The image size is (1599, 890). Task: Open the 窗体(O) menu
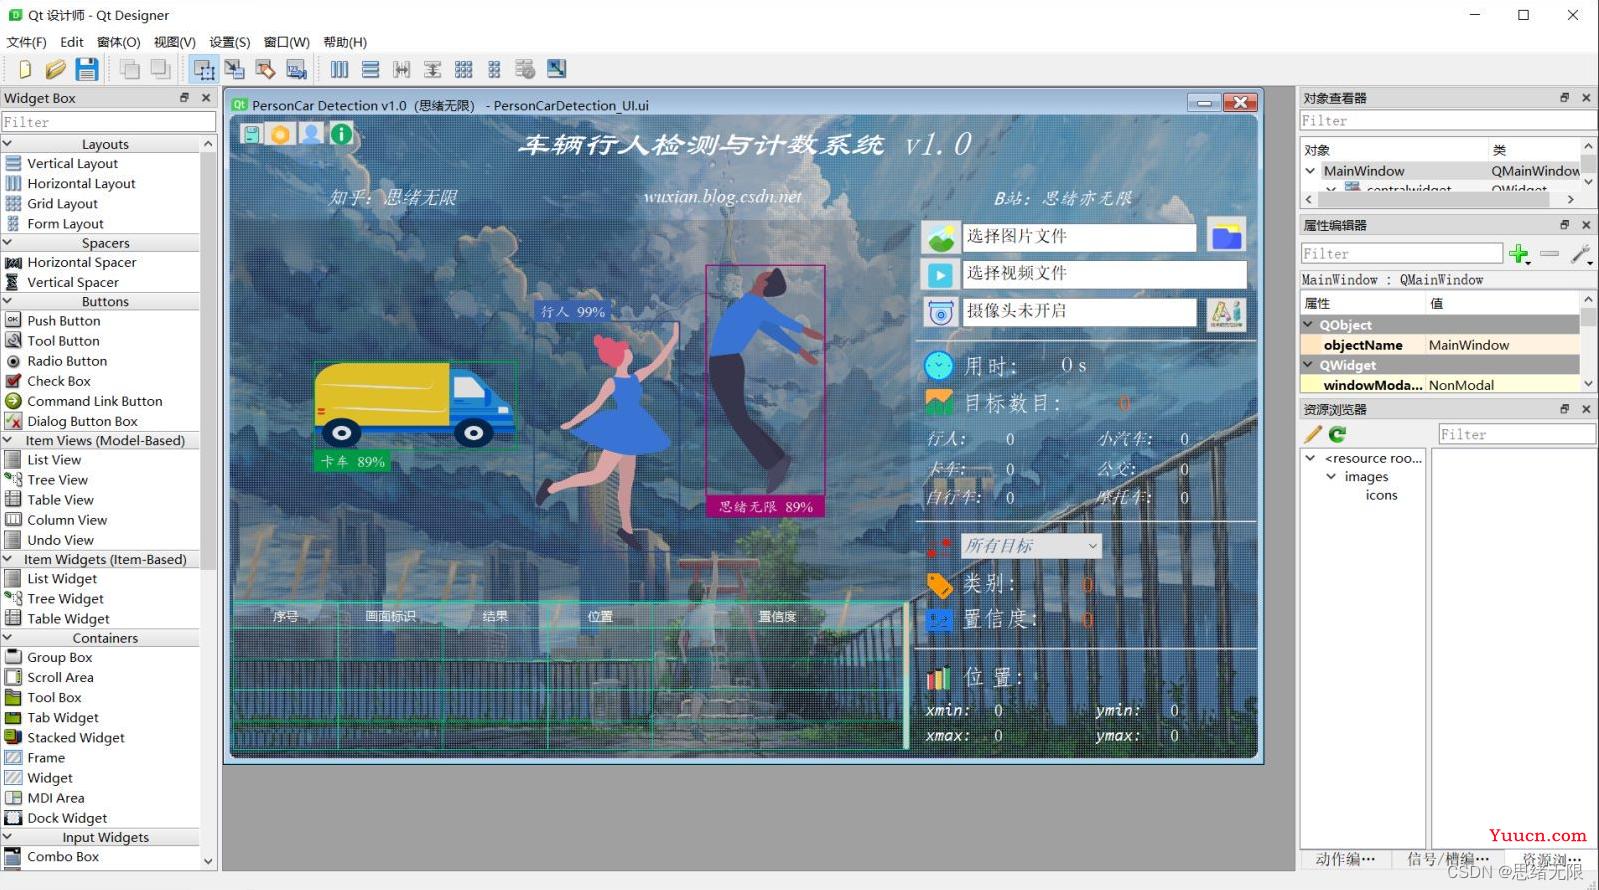119,42
